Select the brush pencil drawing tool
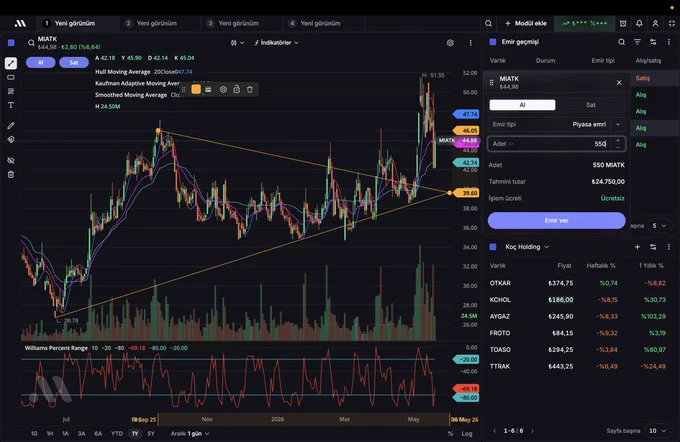 tap(11, 126)
